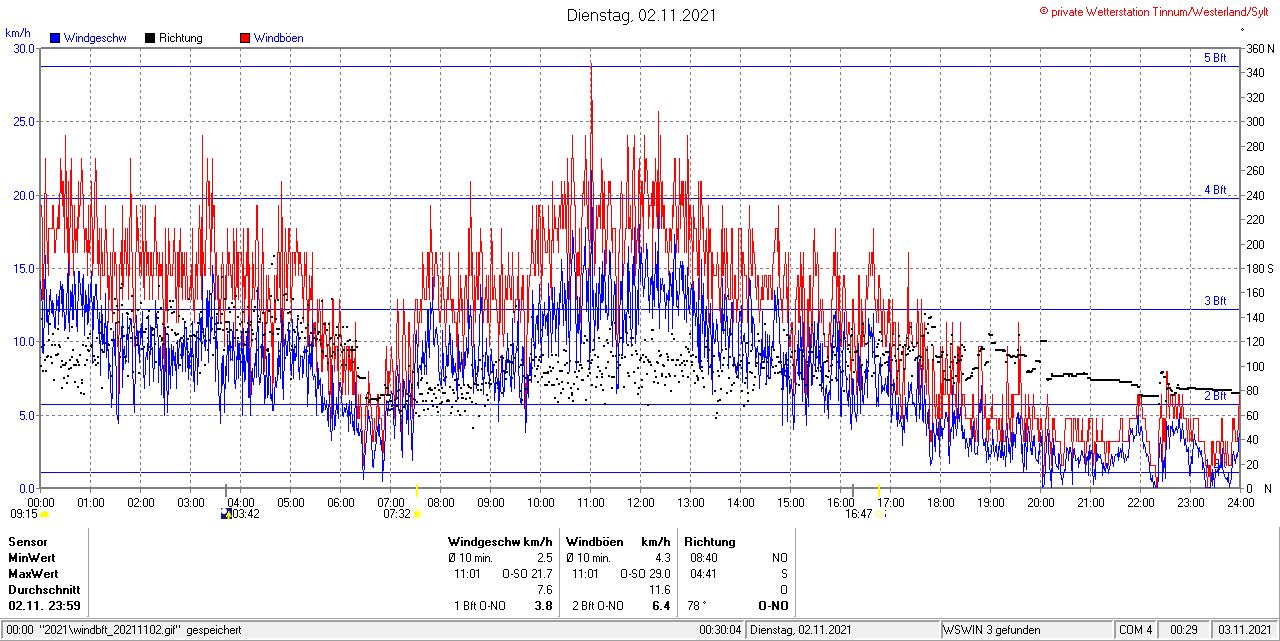Viewport: 1280px width, 641px height.
Task: Click the MinWert row label
Action: [x=31, y=557]
